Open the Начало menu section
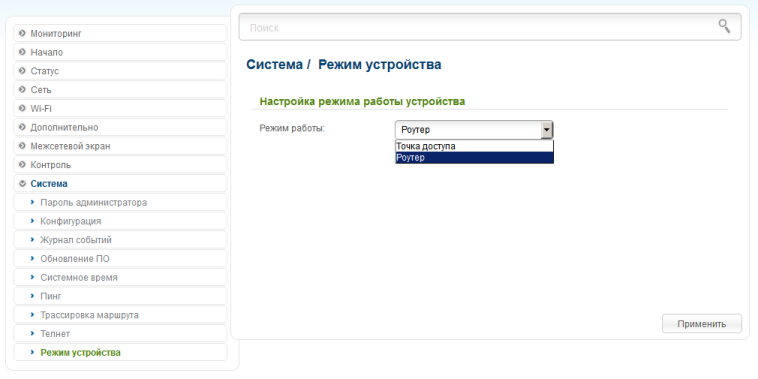Image resolution: width=758 pixels, height=379 pixels. [x=120, y=52]
